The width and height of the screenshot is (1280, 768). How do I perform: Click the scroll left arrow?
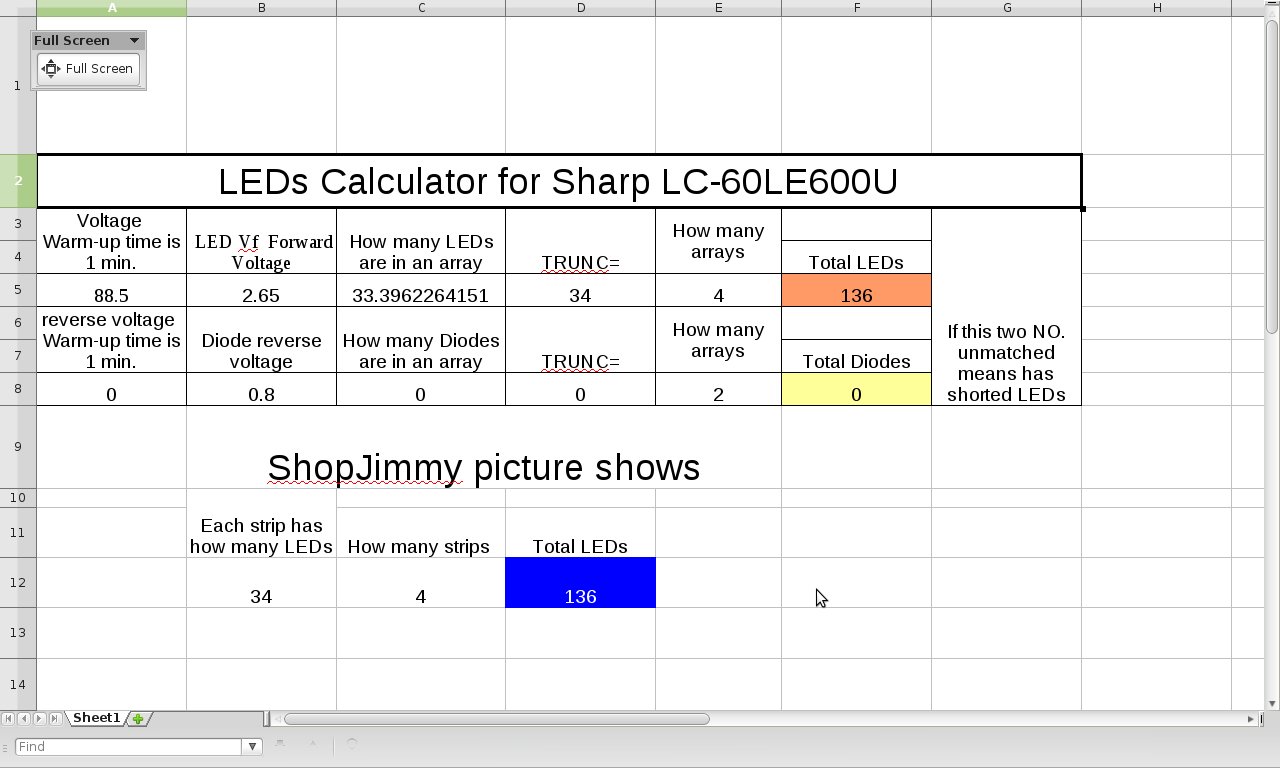pos(277,719)
